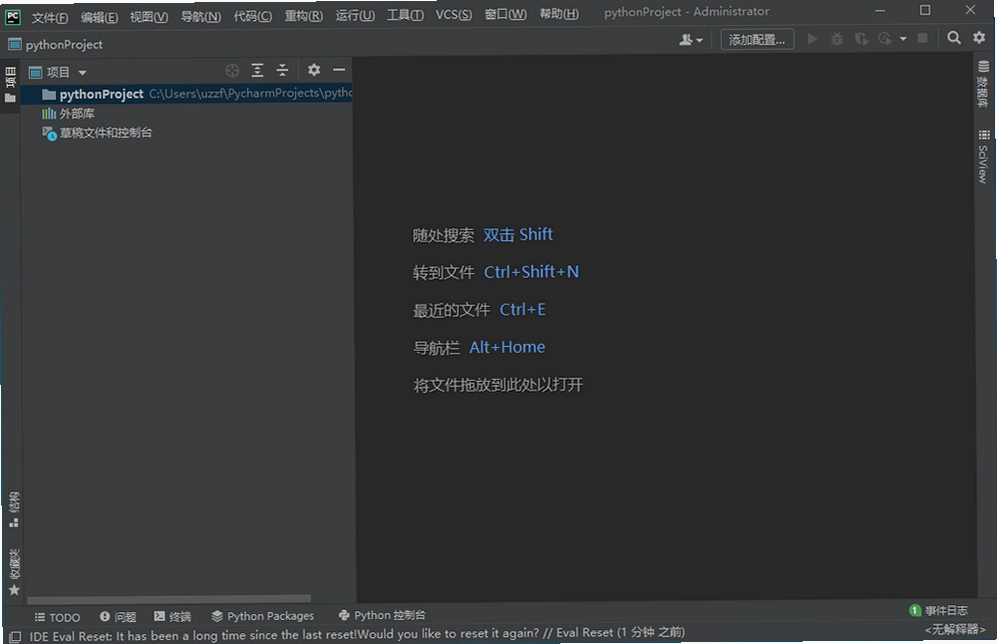The height and width of the screenshot is (644, 997).
Task: Click the <无解释器> status widget
Action: (955, 629)
